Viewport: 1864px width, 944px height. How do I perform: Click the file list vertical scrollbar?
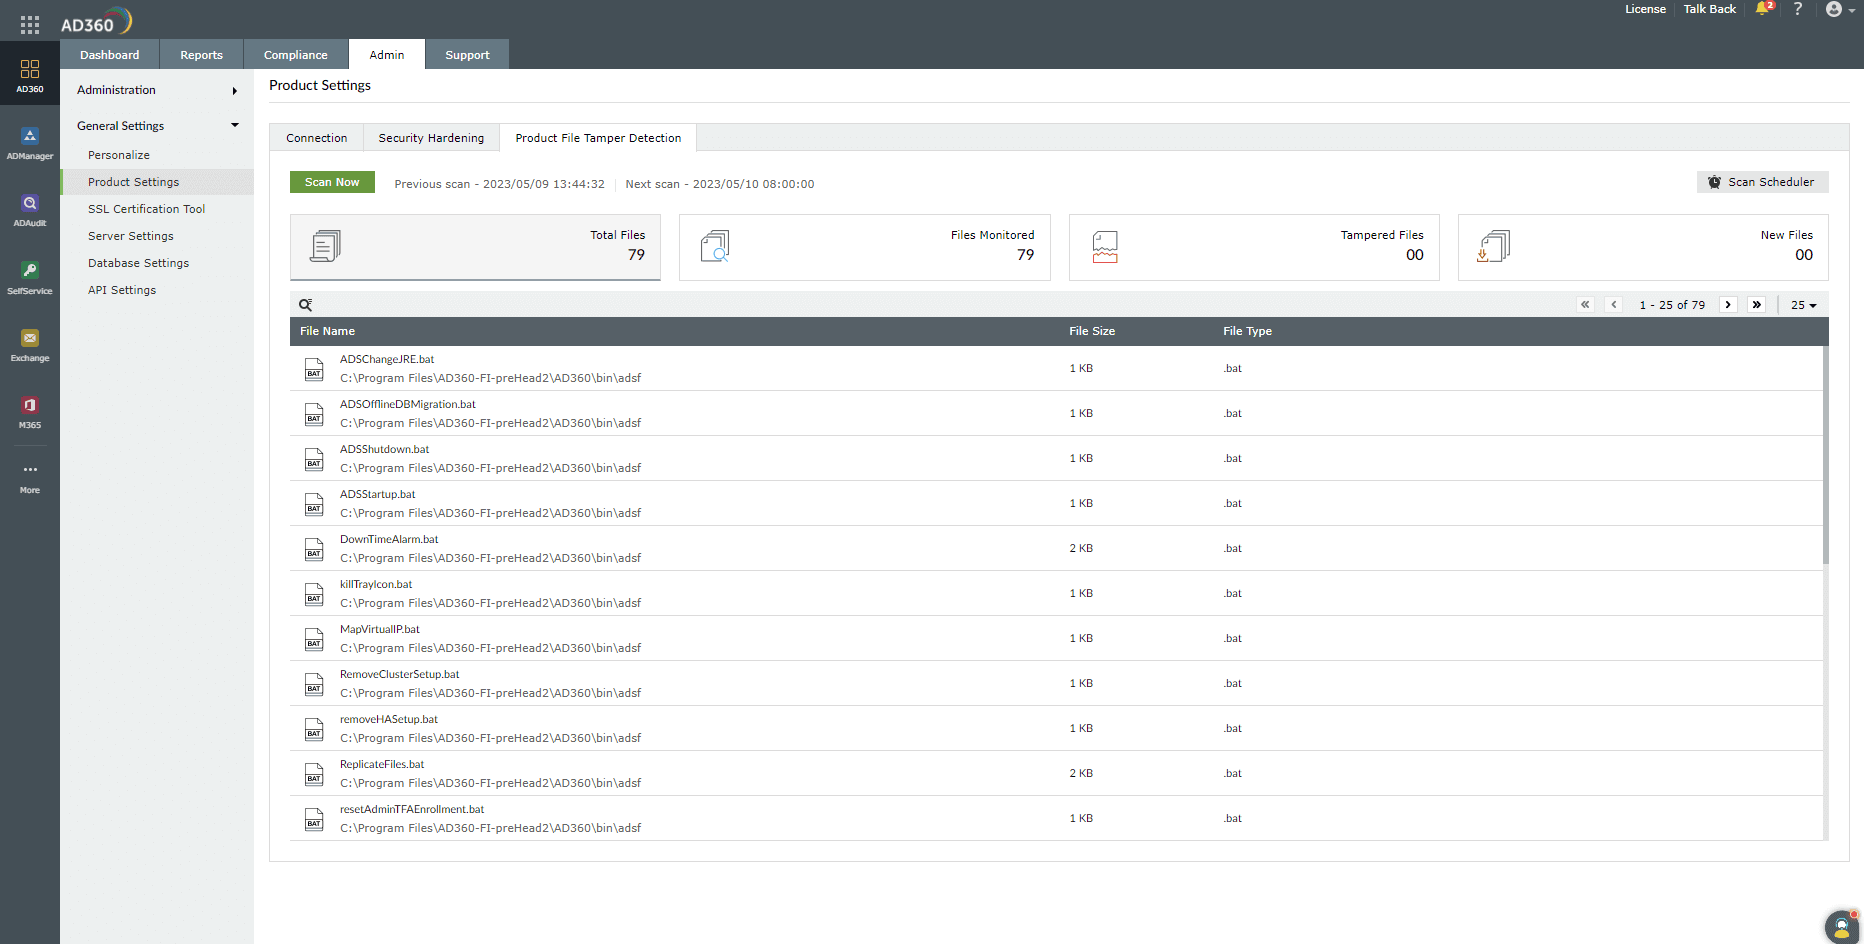coord(1825,455)
